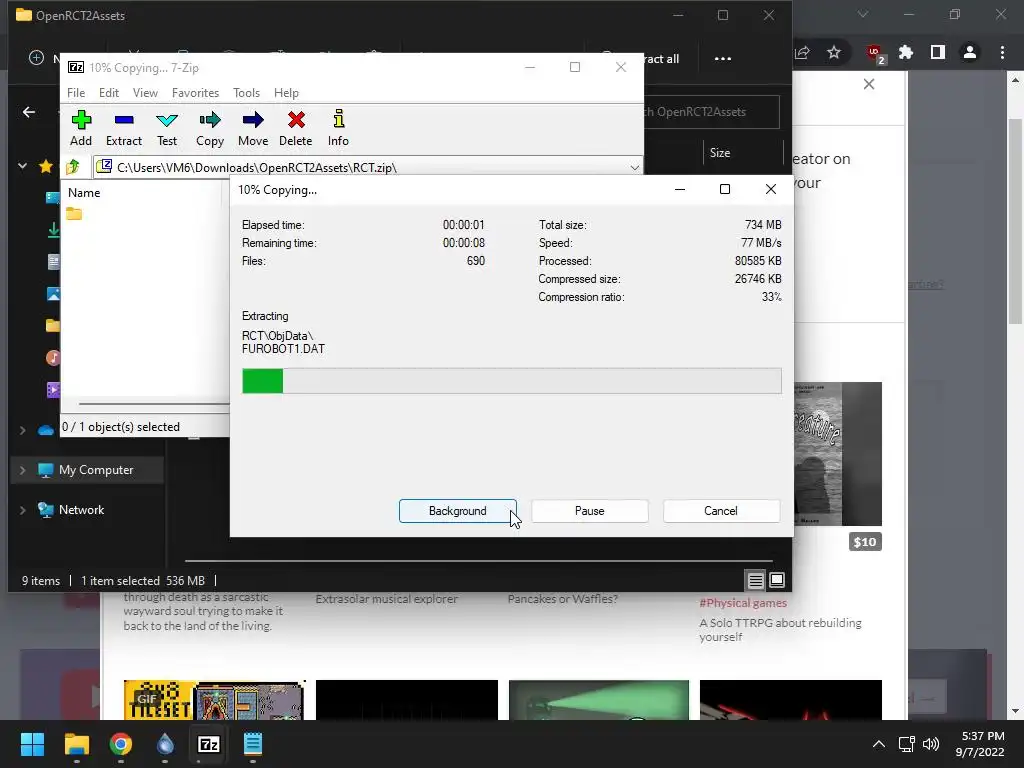Switch Explorer to large icons view
Image resolution: width=1024 pixels, height=768 pixels.
(777, 580)
